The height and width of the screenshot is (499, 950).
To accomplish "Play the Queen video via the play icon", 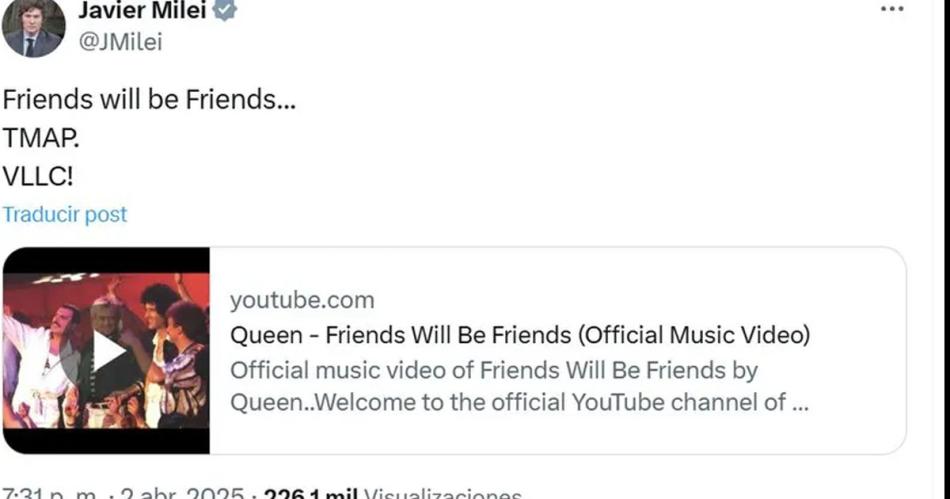I will 108,351.
